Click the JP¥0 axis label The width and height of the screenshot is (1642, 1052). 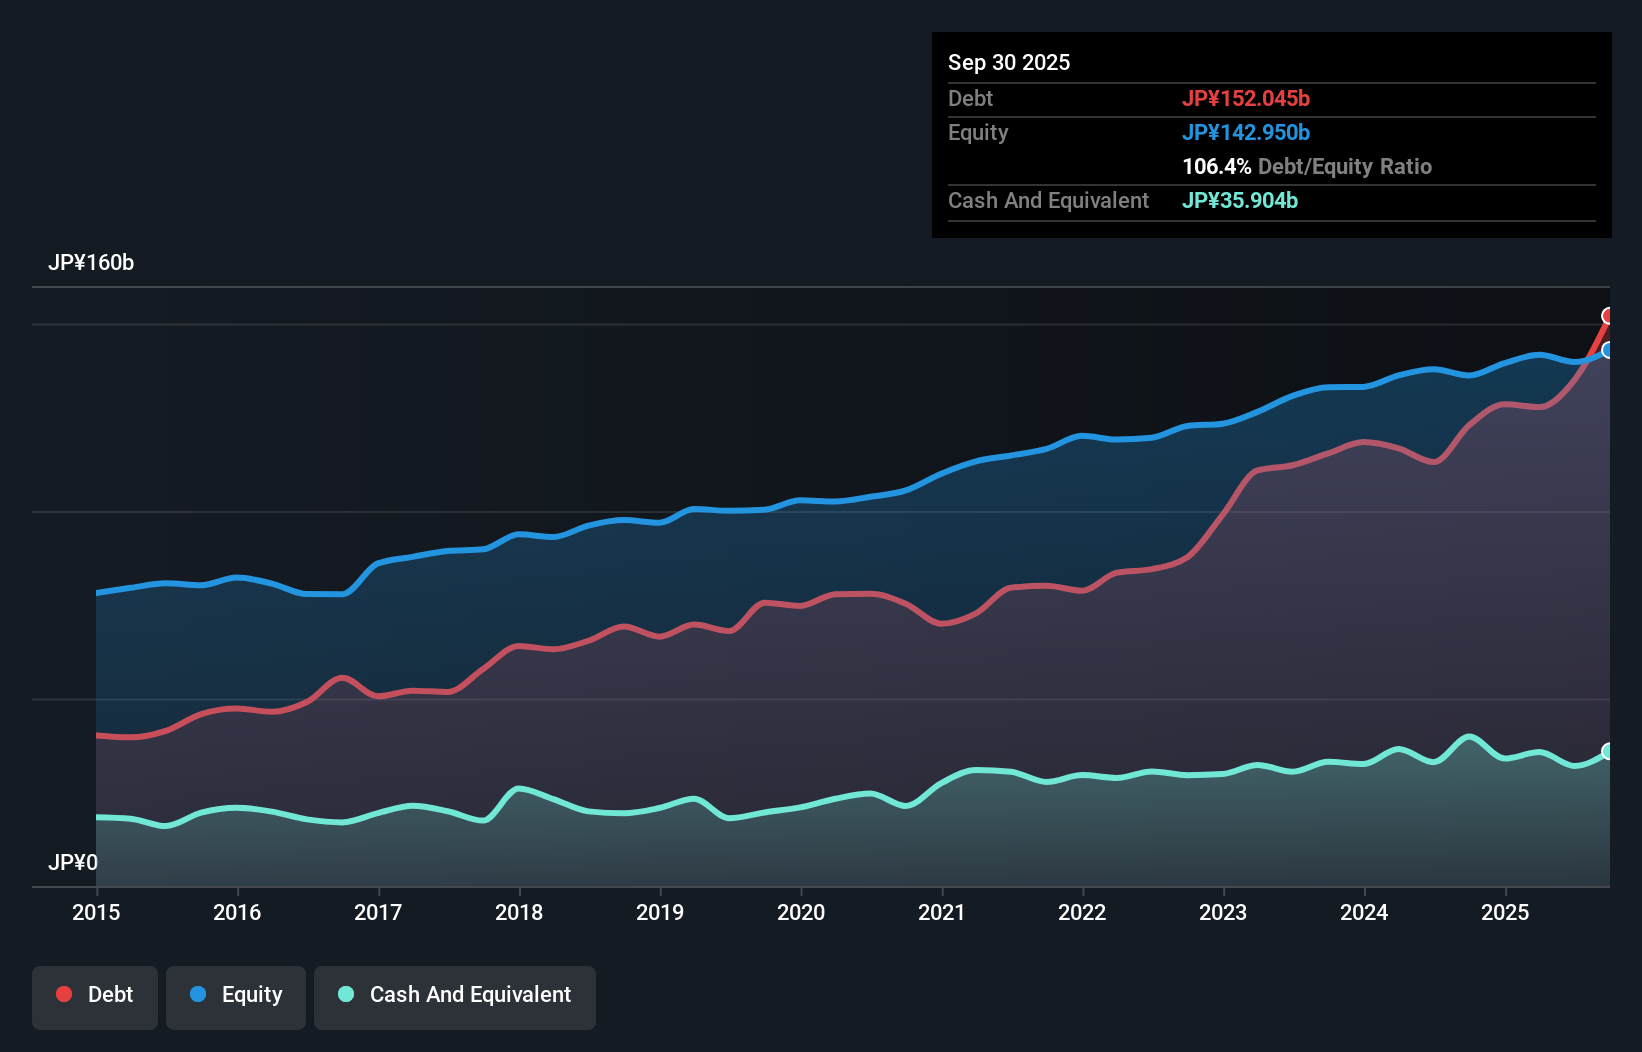[71, 862]
